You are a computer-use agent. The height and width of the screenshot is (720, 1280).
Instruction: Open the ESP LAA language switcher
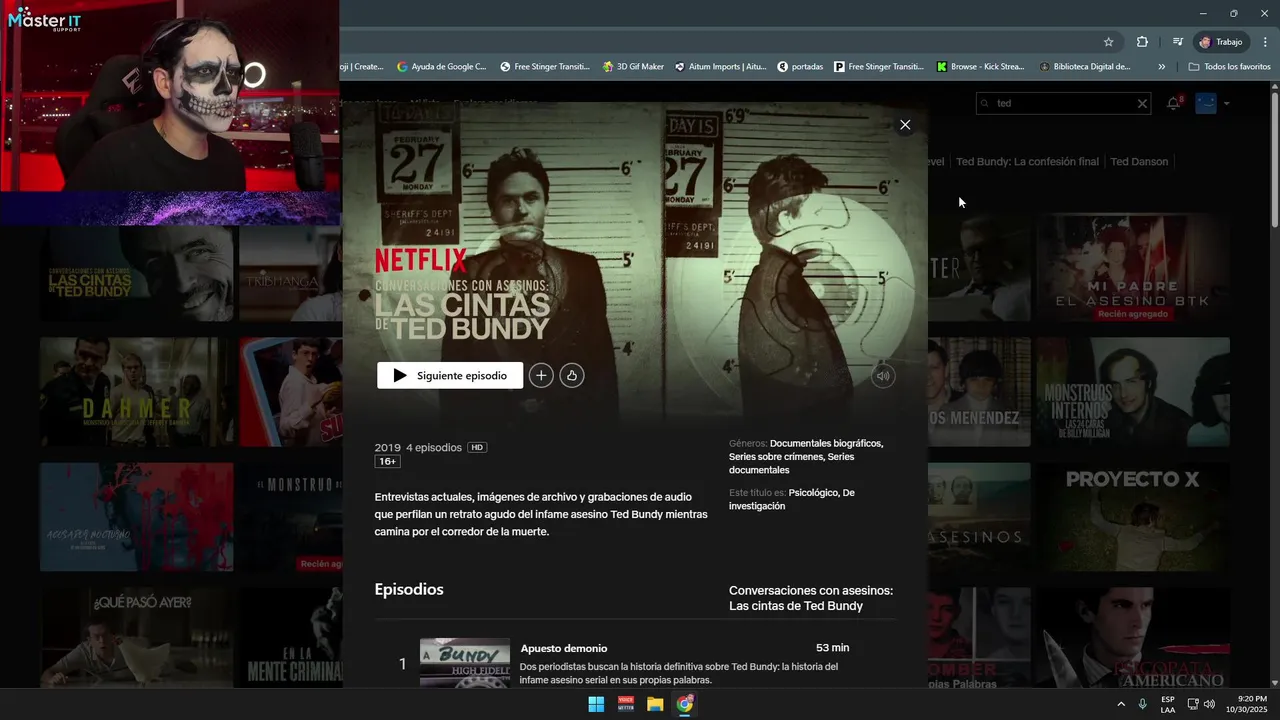click(x=1168, y=704)
